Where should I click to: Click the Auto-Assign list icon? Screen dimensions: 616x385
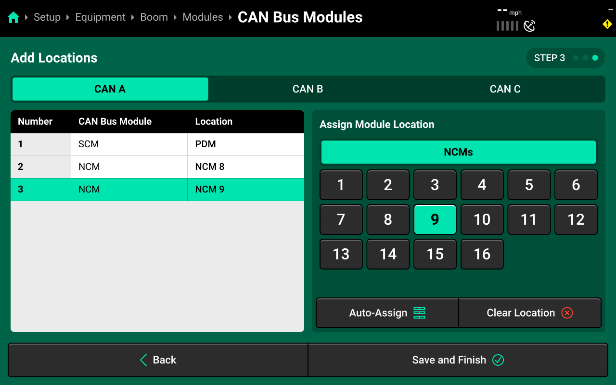pos(419,313)
